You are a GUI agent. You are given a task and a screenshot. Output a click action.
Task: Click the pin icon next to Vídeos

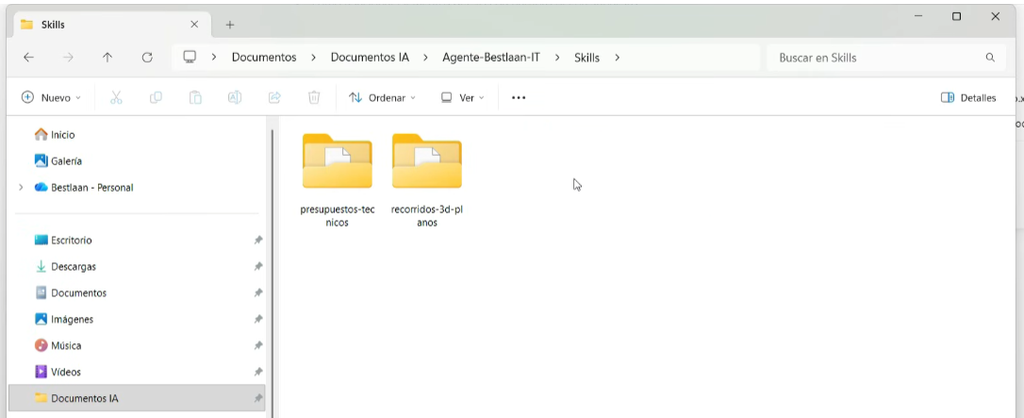pos(258,372)
